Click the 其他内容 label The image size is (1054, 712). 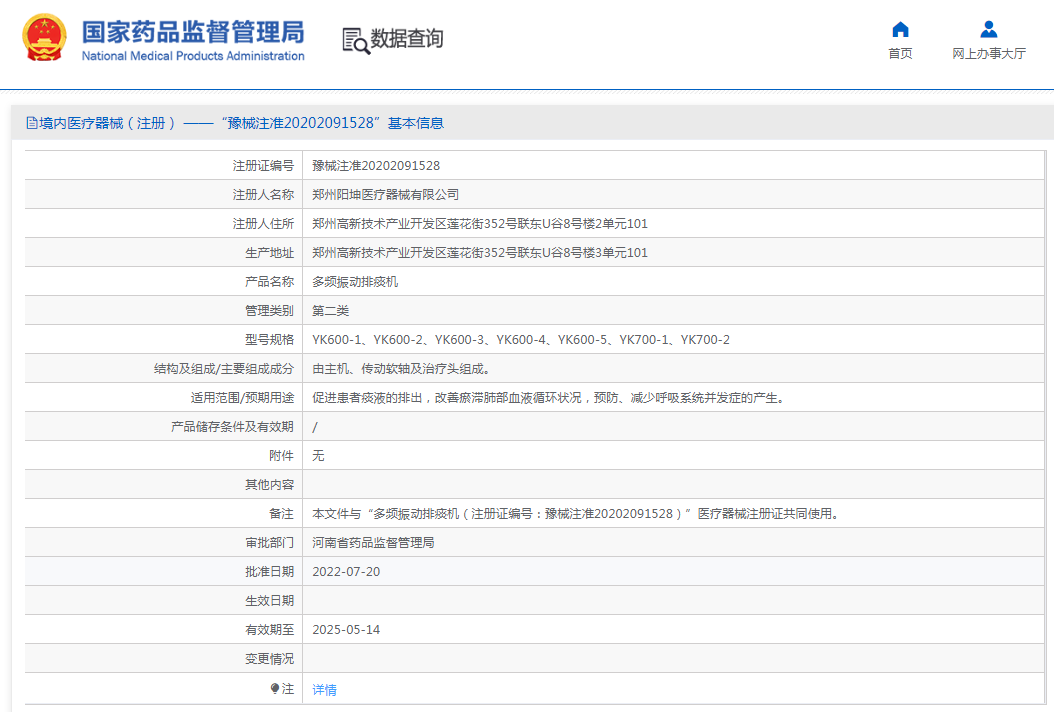[270, 485]
